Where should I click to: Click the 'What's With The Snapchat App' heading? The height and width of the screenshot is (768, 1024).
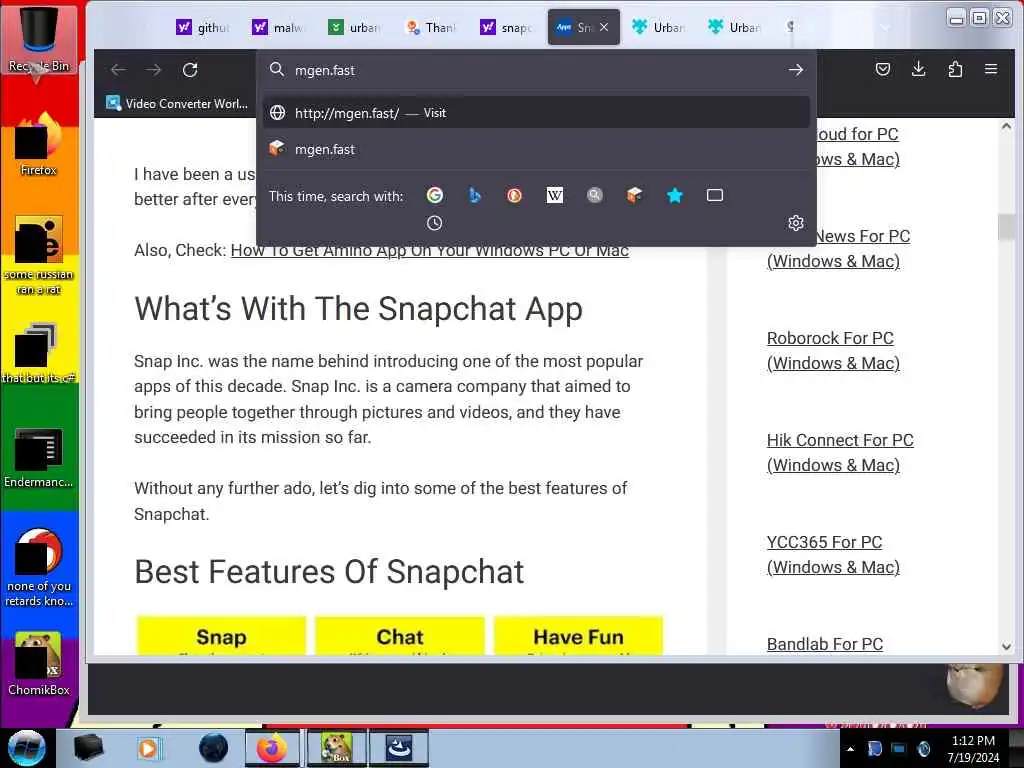359,308
